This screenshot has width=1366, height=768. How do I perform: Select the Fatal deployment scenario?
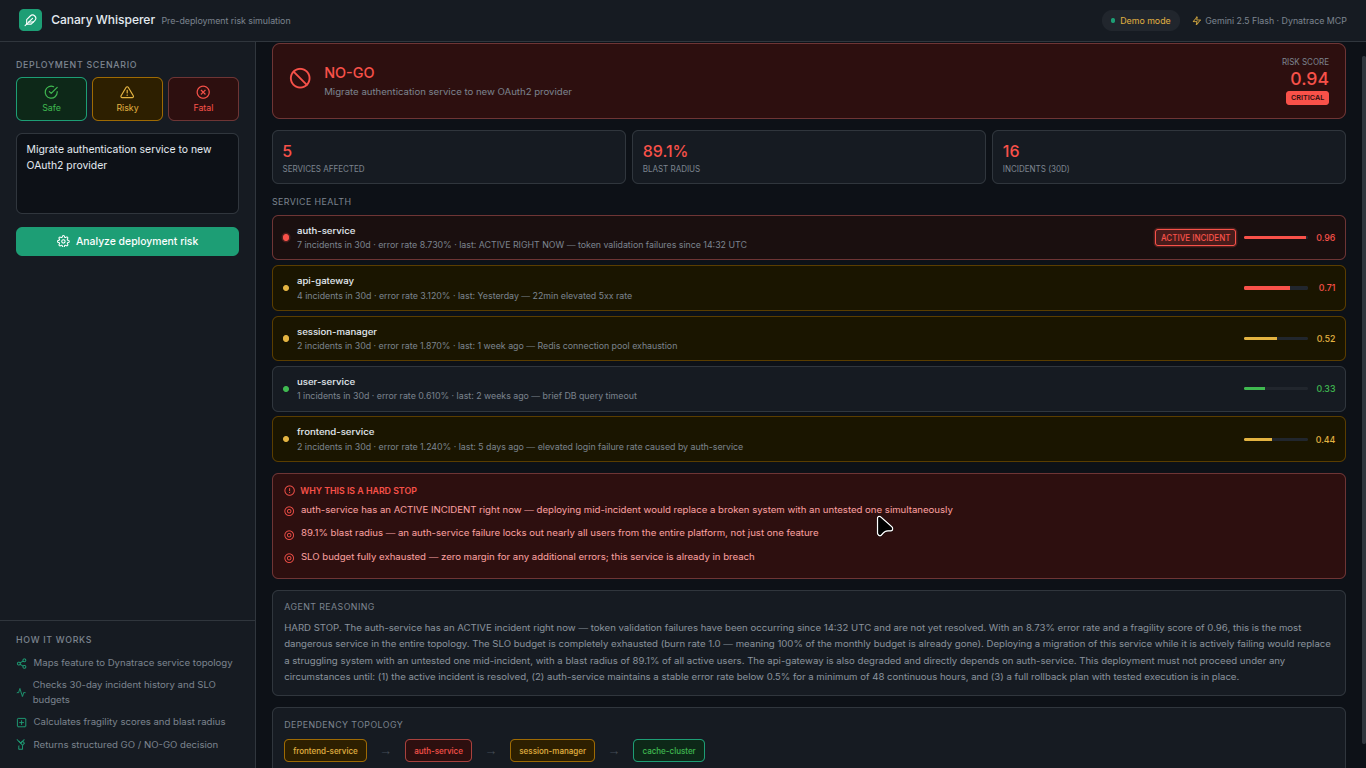203,99
